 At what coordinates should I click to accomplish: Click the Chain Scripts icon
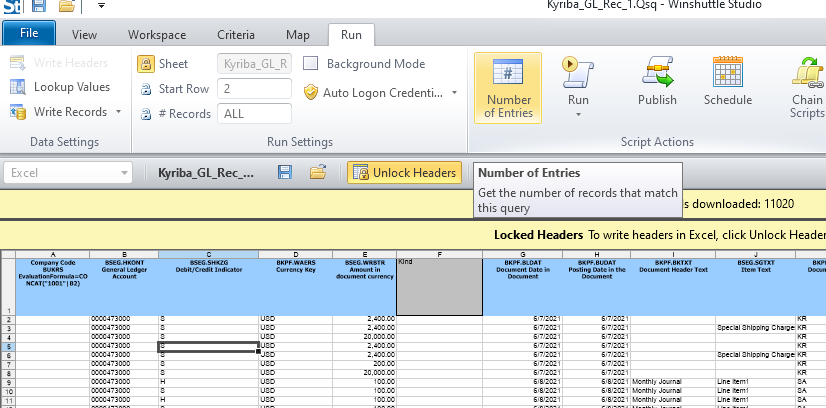(806, 75)
